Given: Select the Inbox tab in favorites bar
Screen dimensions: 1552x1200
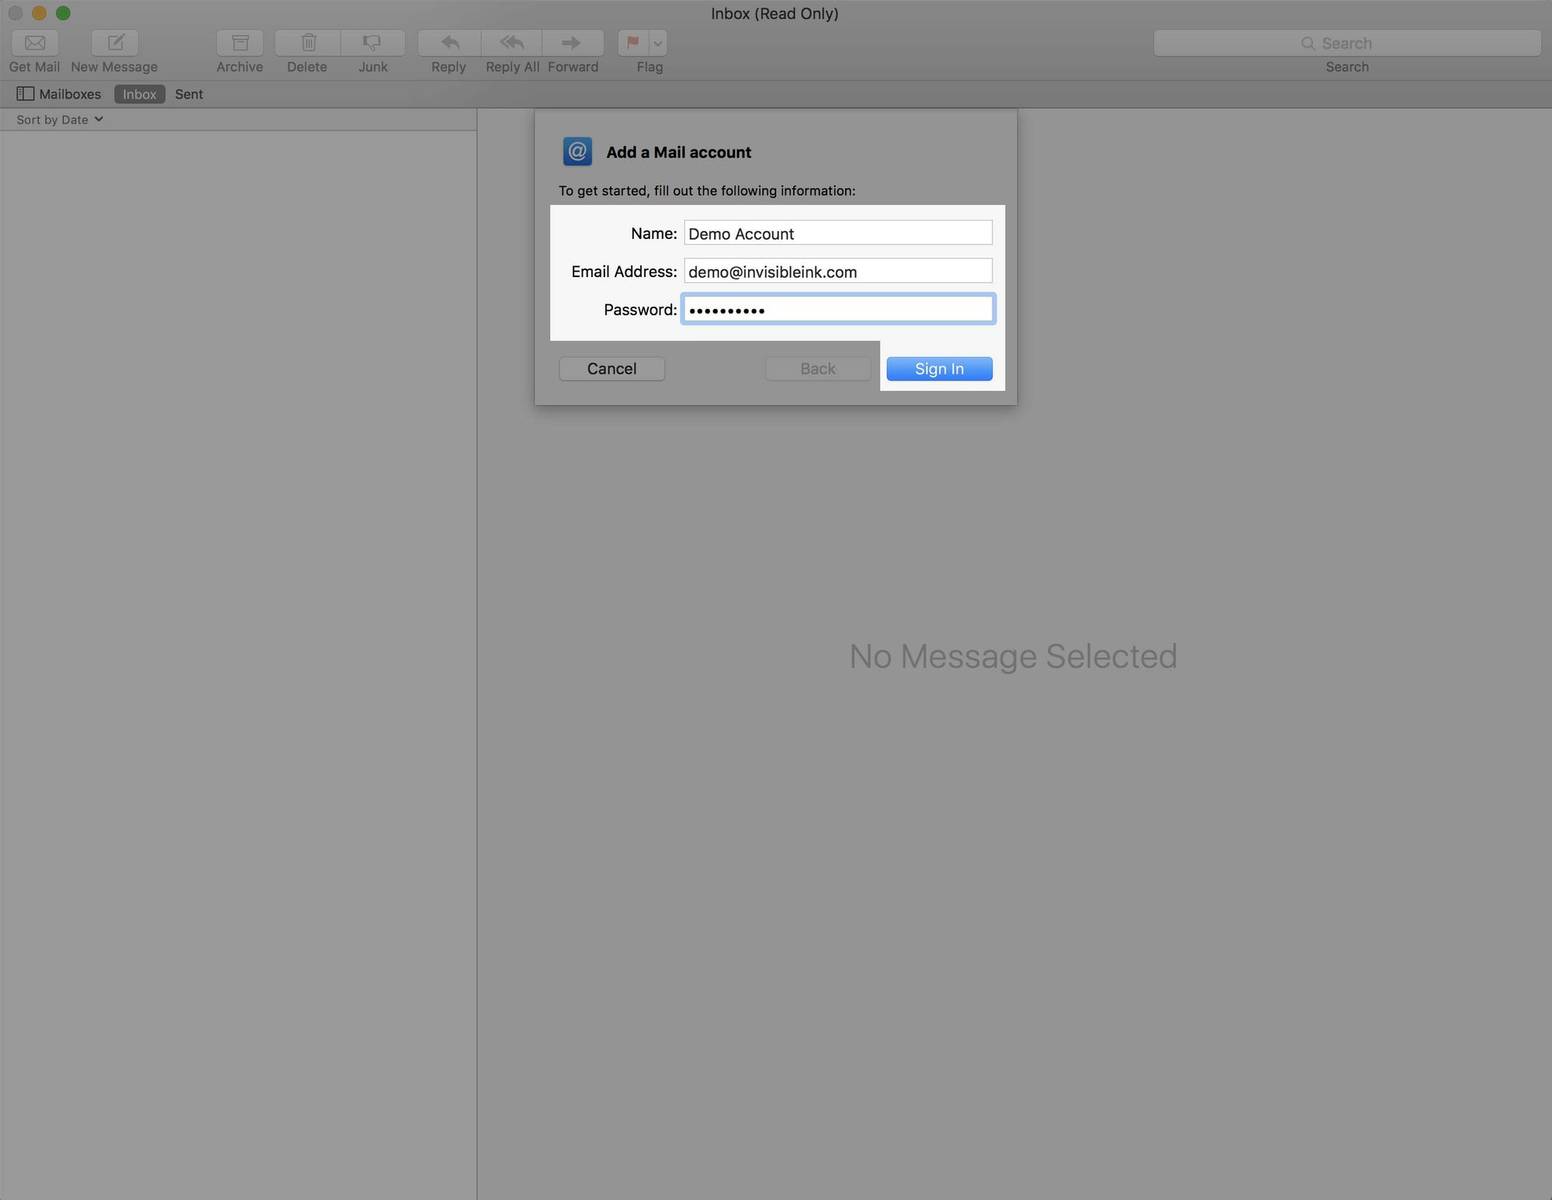Looking at the screenshot, I should 139,94.
